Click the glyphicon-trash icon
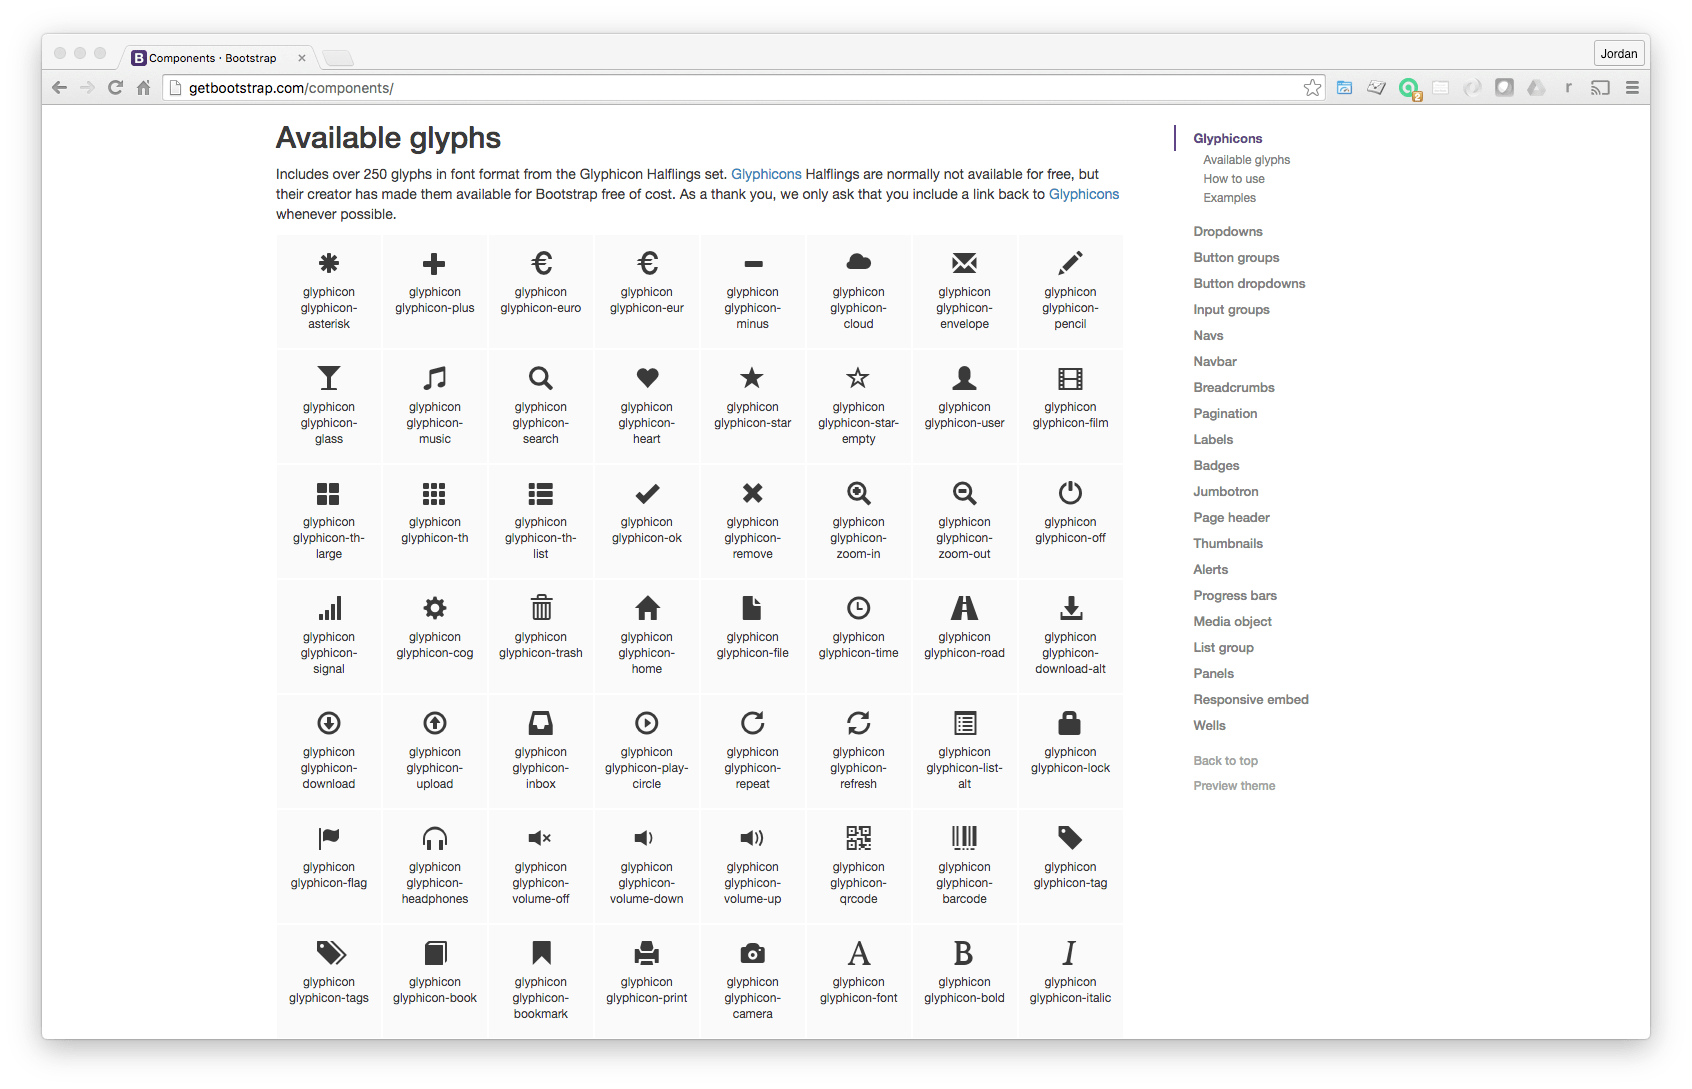Image resolution: width=1692 pixels, height=1089 pixels. point(540,608)
